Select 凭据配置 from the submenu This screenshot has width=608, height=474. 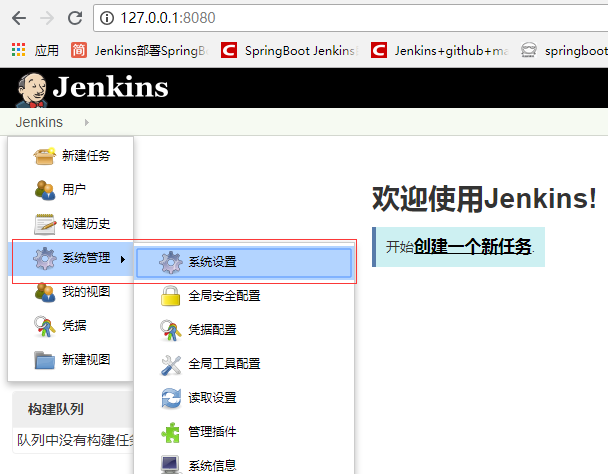212,330
